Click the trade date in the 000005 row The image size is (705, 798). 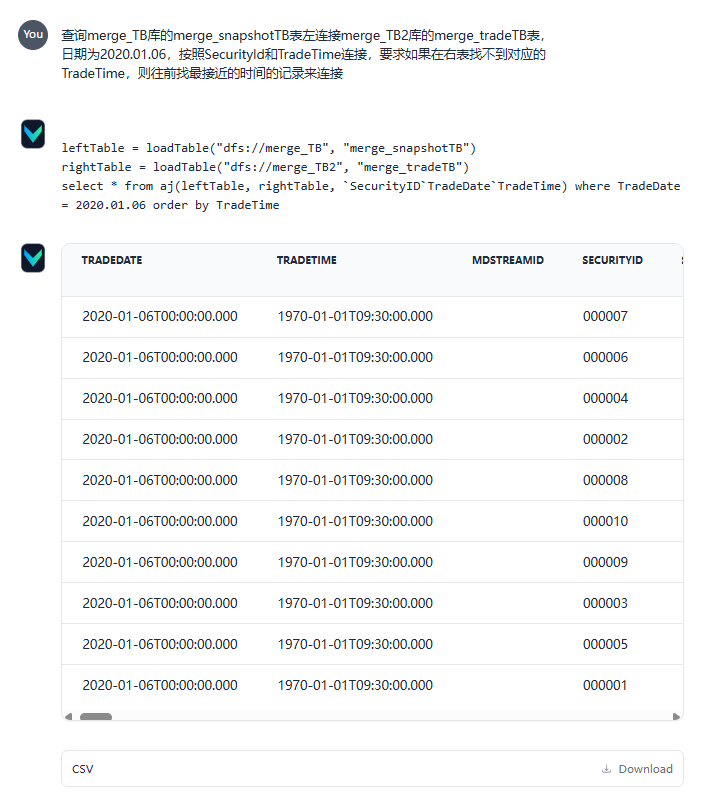(160, 644)
